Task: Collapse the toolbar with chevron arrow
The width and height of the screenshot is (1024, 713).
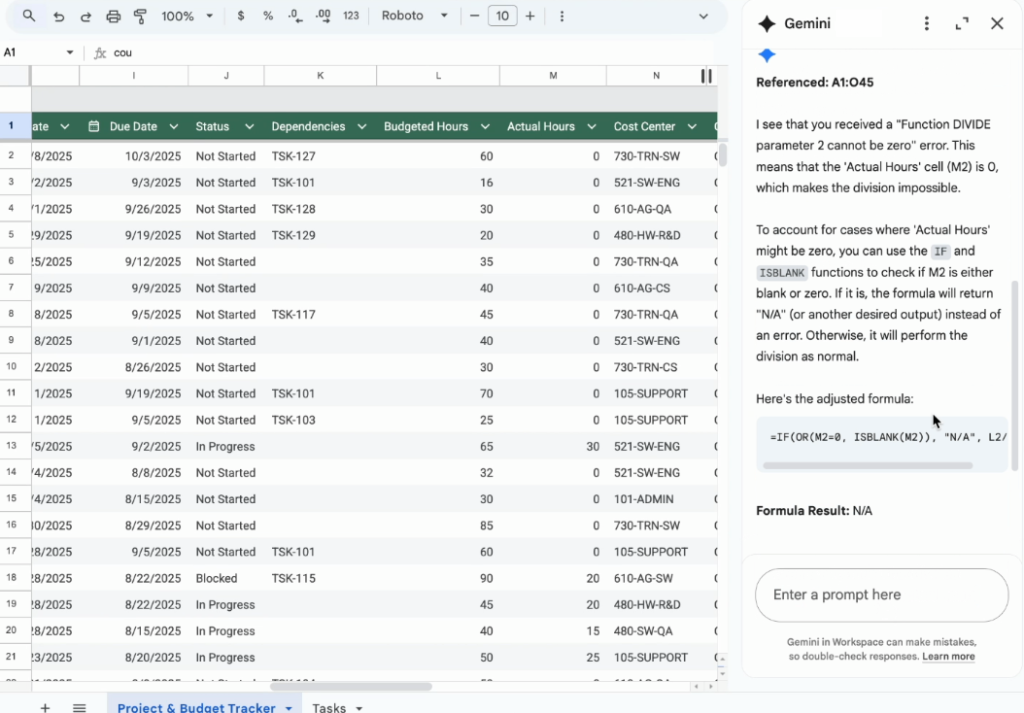Action: pos(703,16)
